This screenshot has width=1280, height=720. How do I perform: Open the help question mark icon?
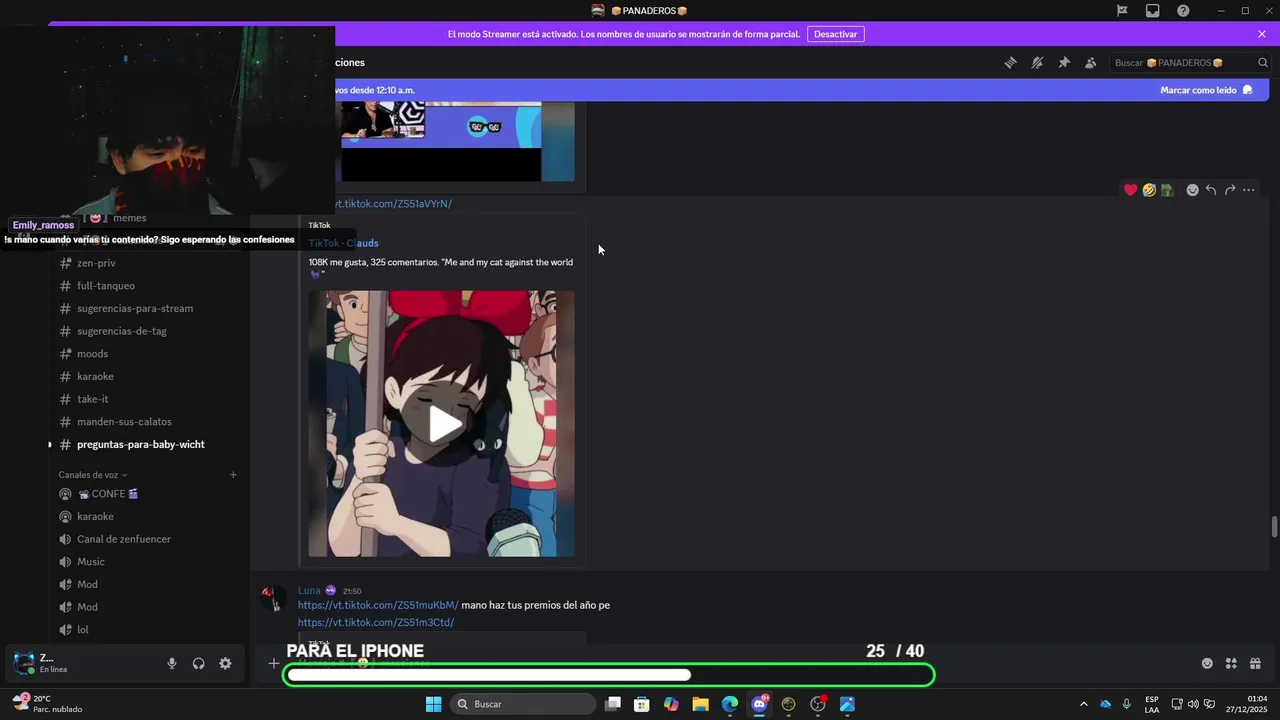[x=1183, y=11]
